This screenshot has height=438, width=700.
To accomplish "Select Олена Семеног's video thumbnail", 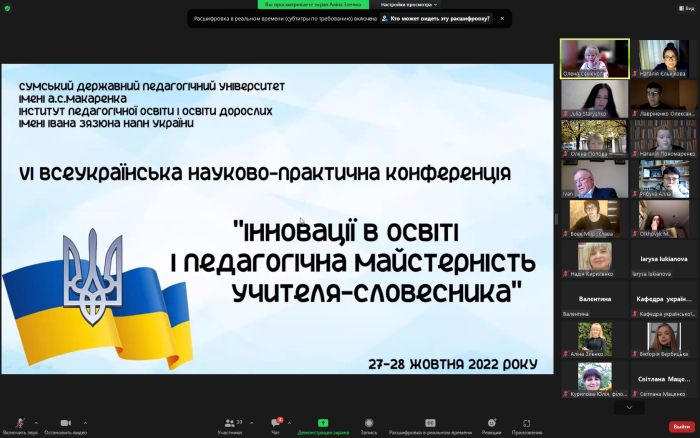I will pos(595,58).
